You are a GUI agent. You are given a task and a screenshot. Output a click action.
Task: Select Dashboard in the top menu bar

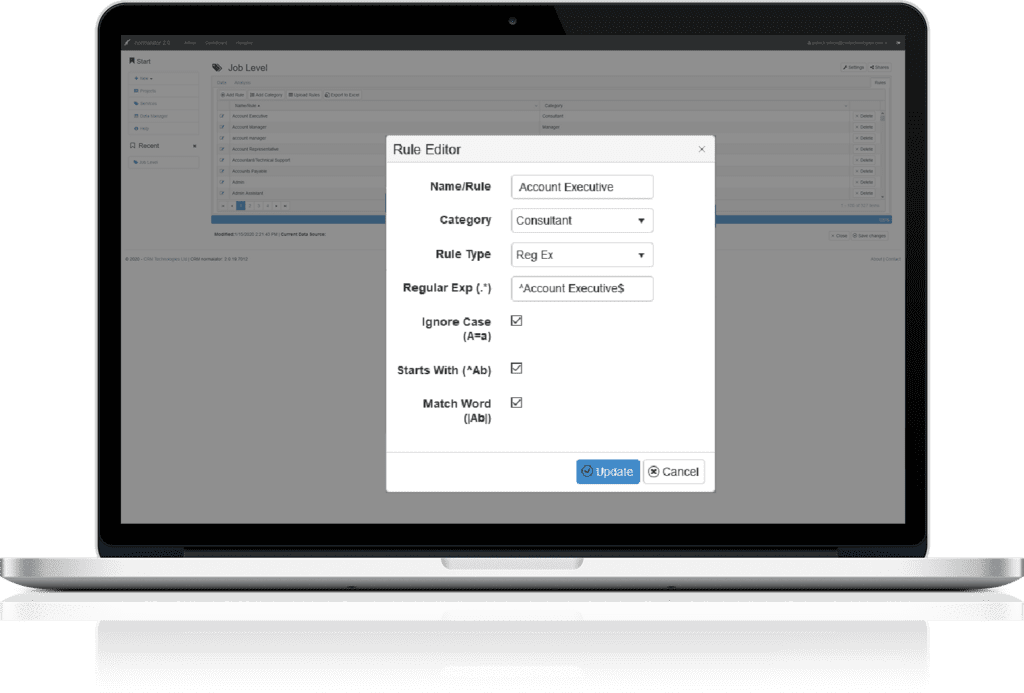pos(215,43)
